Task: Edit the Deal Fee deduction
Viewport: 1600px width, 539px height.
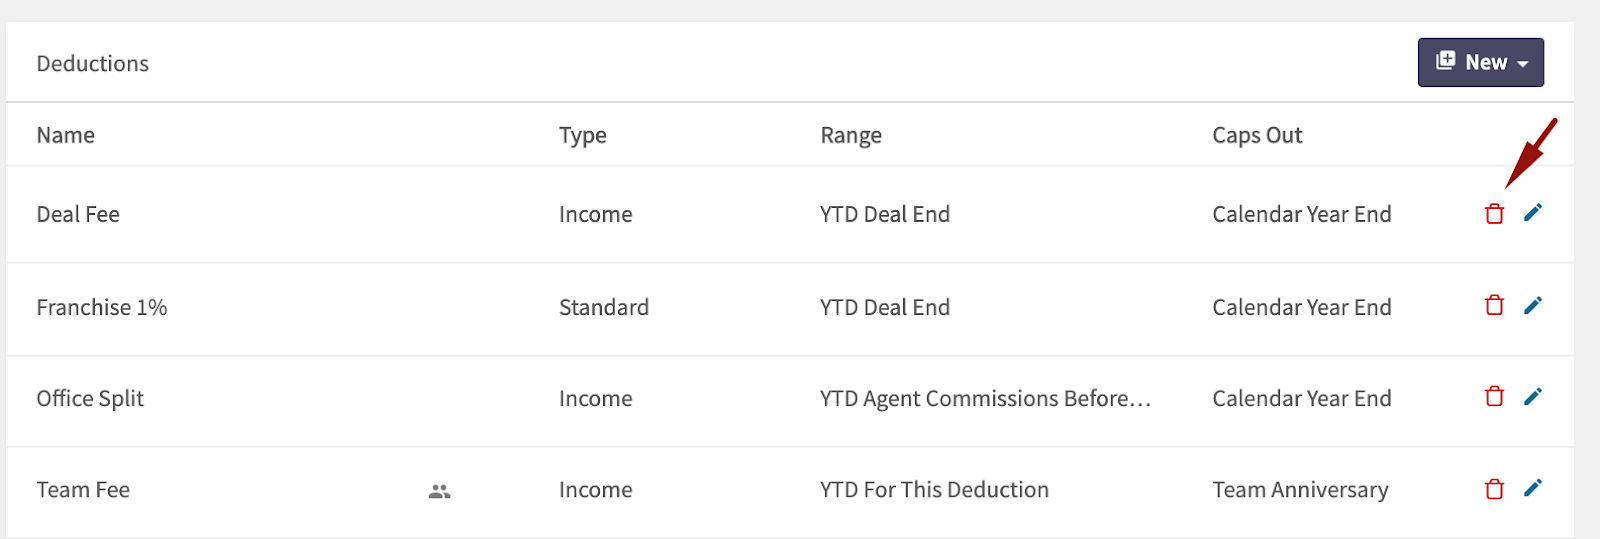Action: [x=1533, y=212]
